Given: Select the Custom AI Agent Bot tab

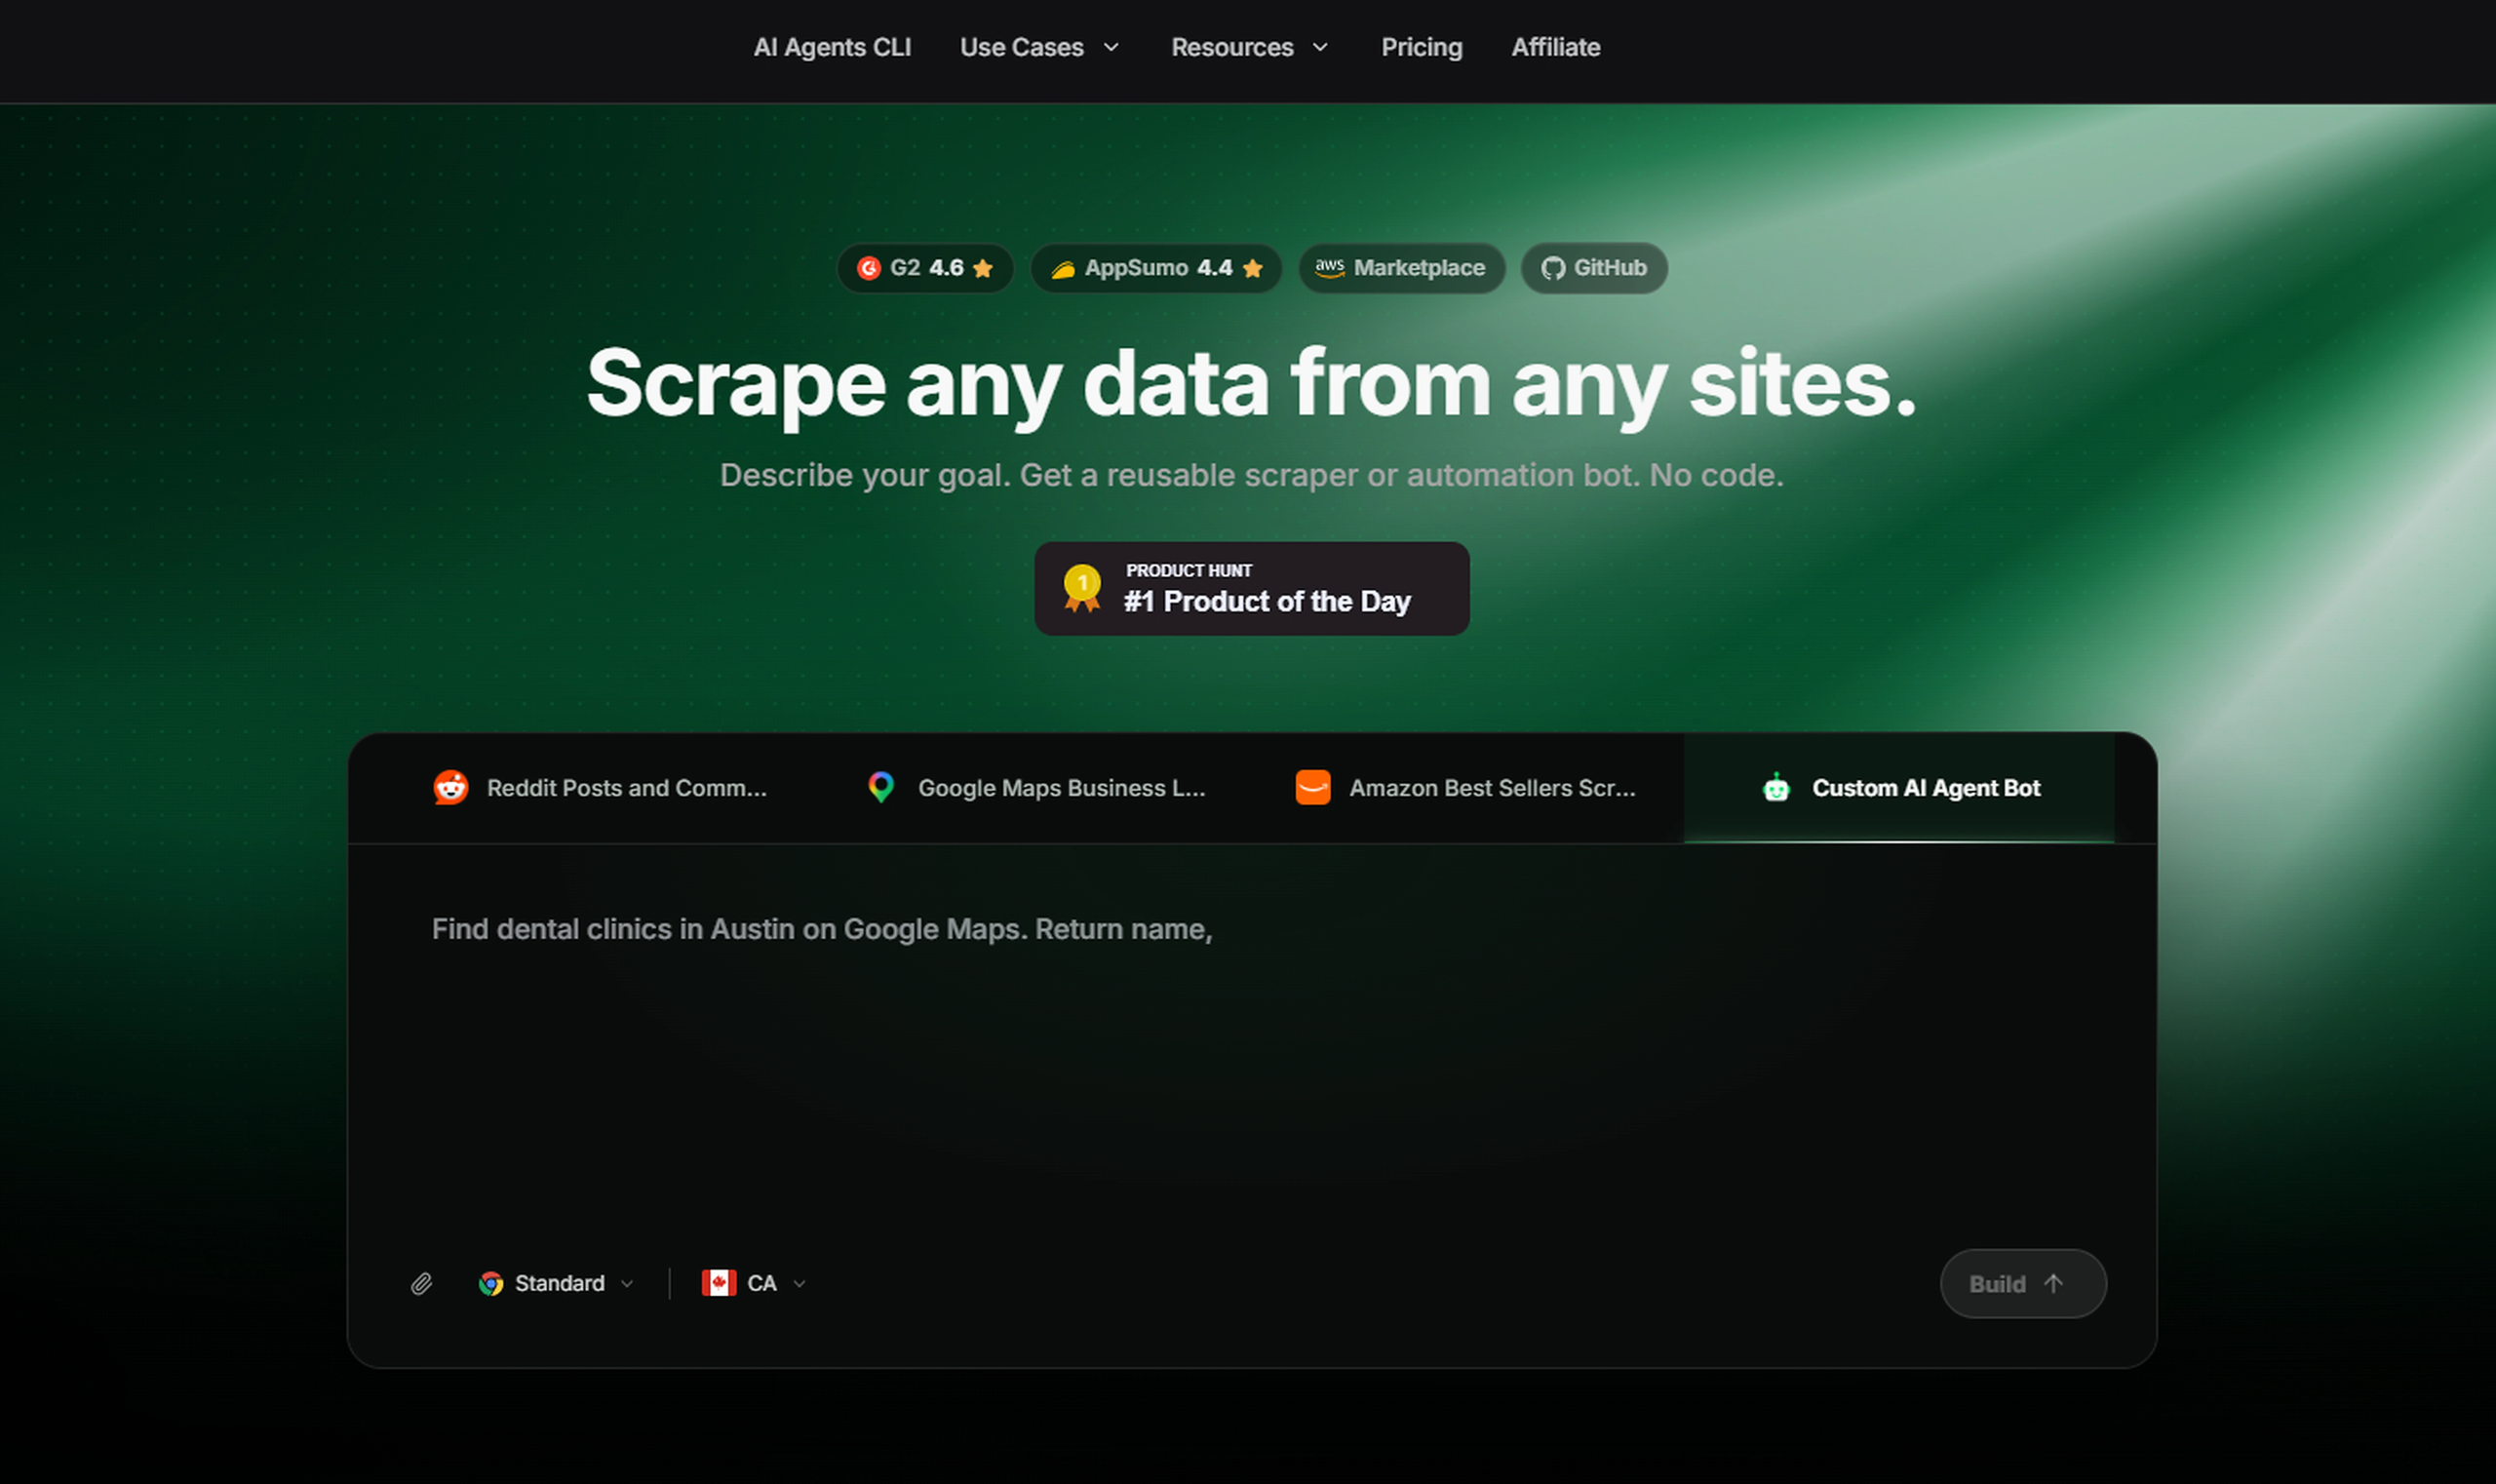Looking at the screenshot, I should click(x=1899, y=788).
